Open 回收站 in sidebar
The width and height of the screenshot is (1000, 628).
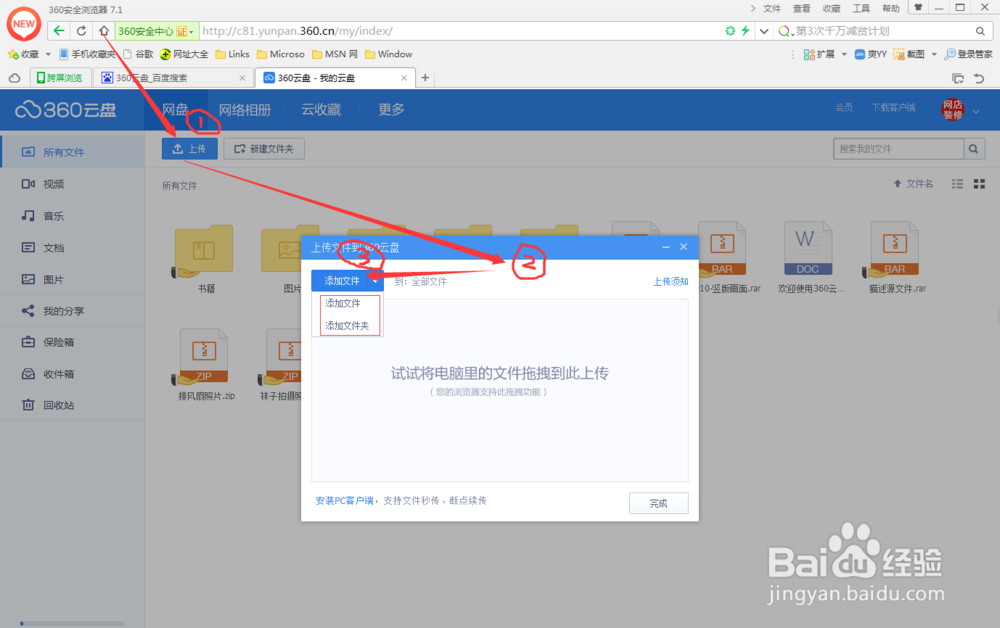[x=73, y=405]
